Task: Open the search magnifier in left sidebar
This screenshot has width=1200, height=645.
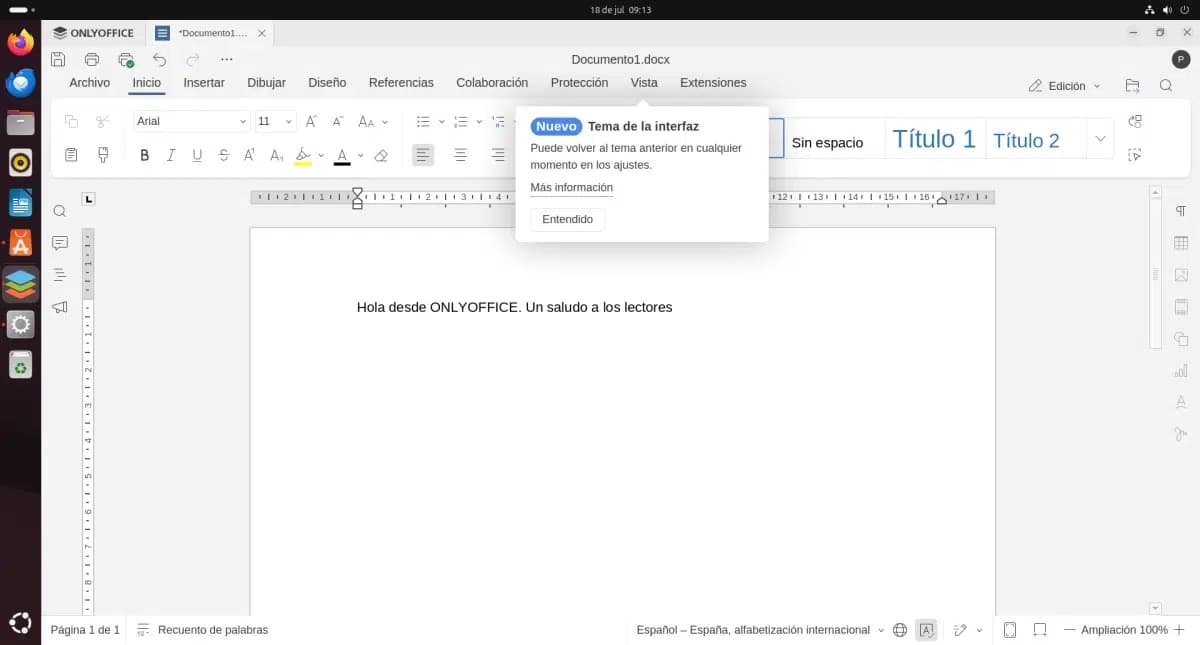Action: [x=60, y=211]
